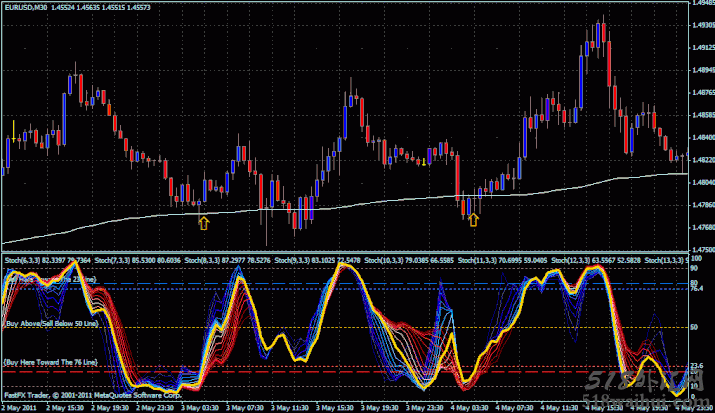The width and height of the screenshot is (715, 413).
Task: Click the 1.4768 price scale label
Action: 703,227
